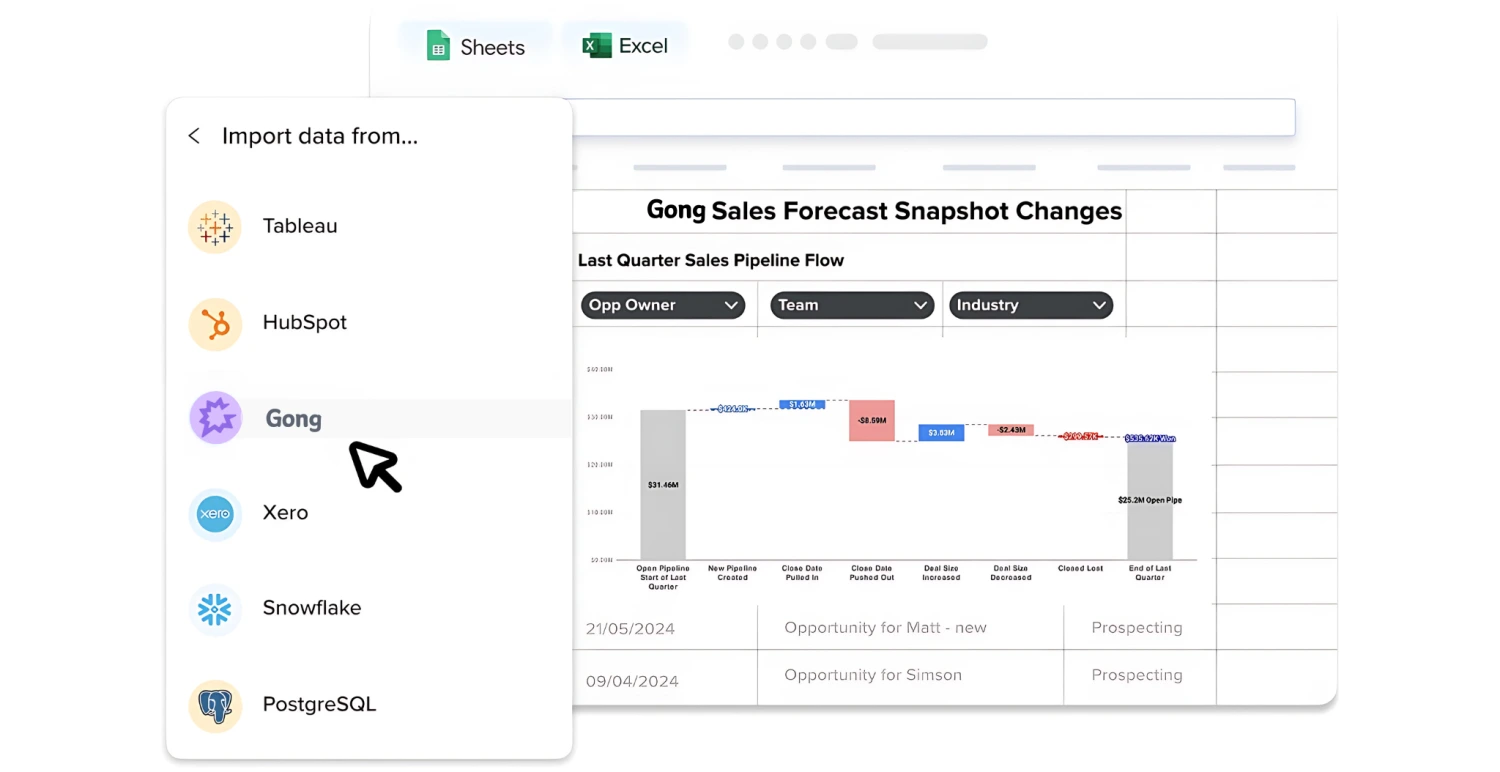The height and width of the screenshot is (772, 1500).
Task: Click the Opportunity for Simson cell
Action: [873, 675]
